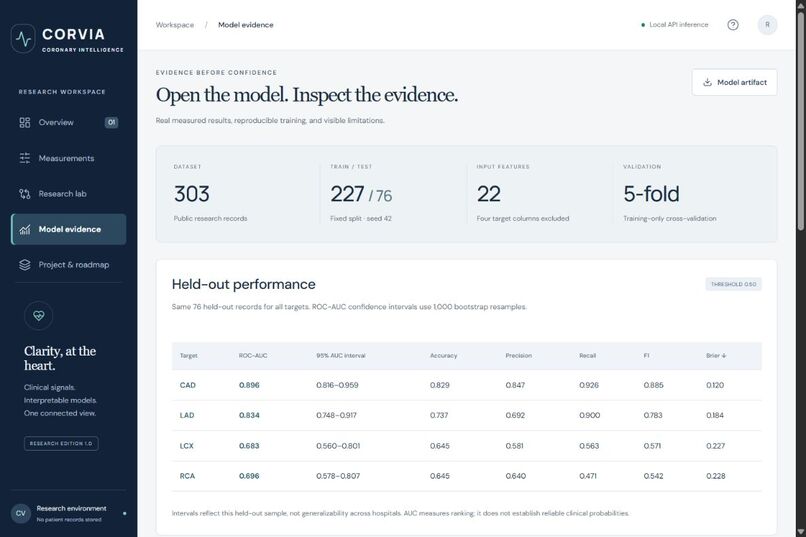Screen dimensions: 806x537
Task: Click the Model evidence chart icon
Action: tap(25, 229)
